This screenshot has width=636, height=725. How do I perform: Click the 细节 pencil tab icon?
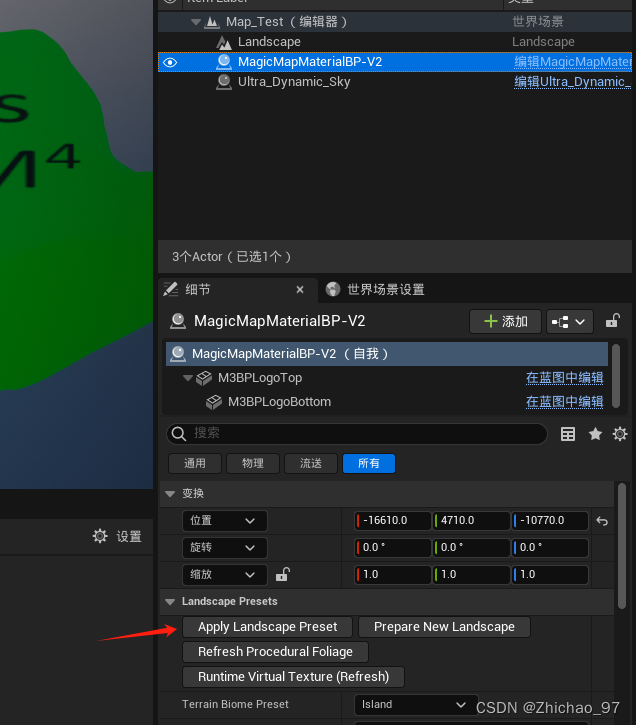171,289
